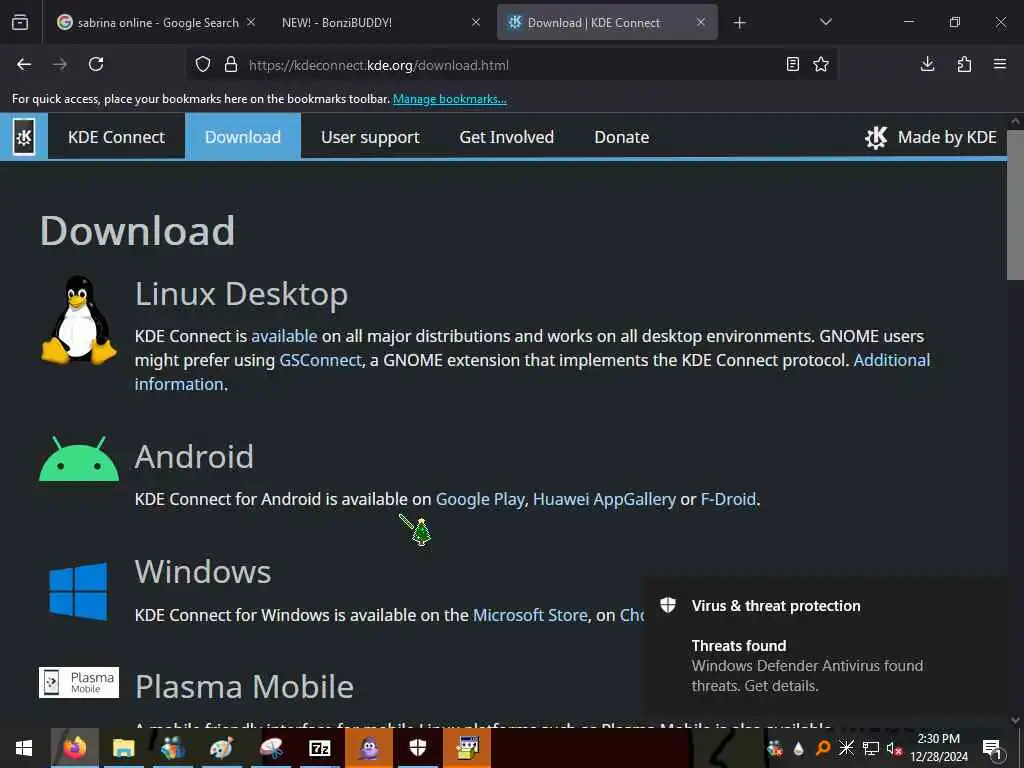
Task: Click the site security padlock icon
Action: pyautogui.click(x=231, y=65)
